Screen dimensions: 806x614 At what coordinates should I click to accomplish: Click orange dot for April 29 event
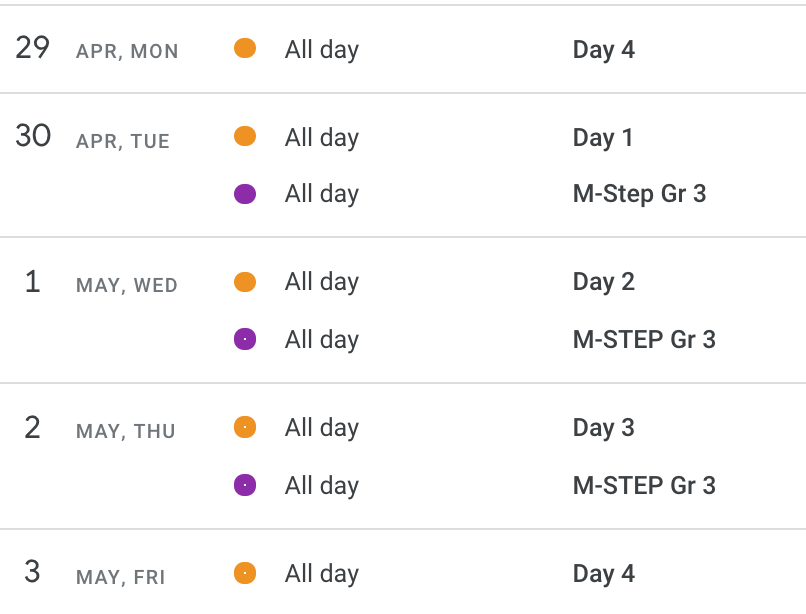245,48
